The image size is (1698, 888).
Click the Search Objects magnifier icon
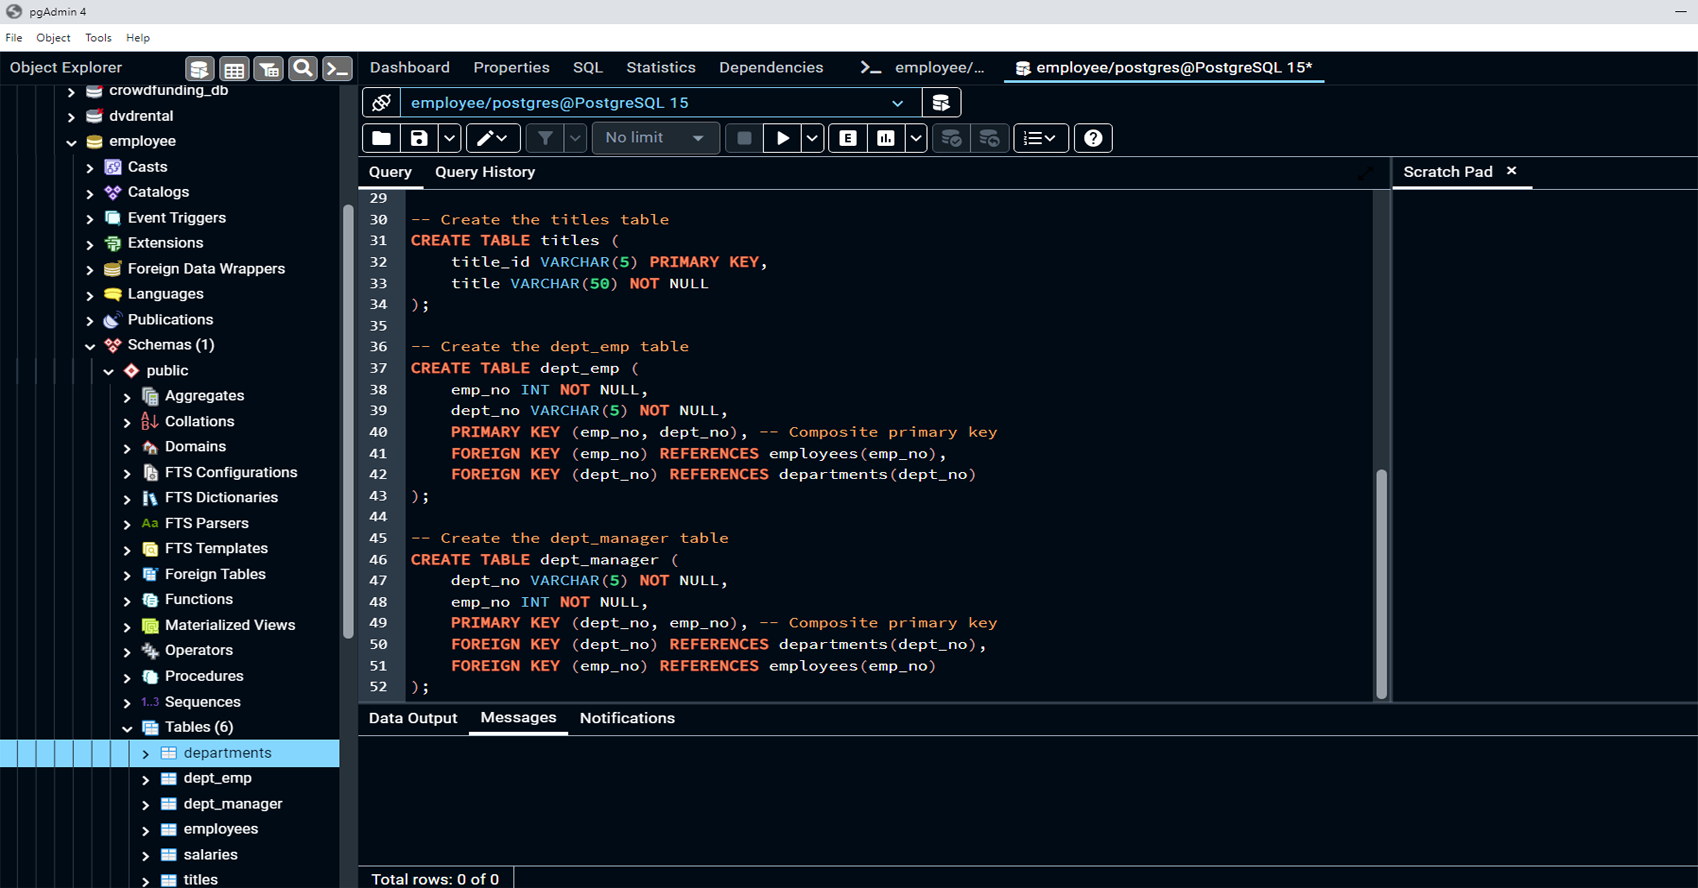pos(303,68)
